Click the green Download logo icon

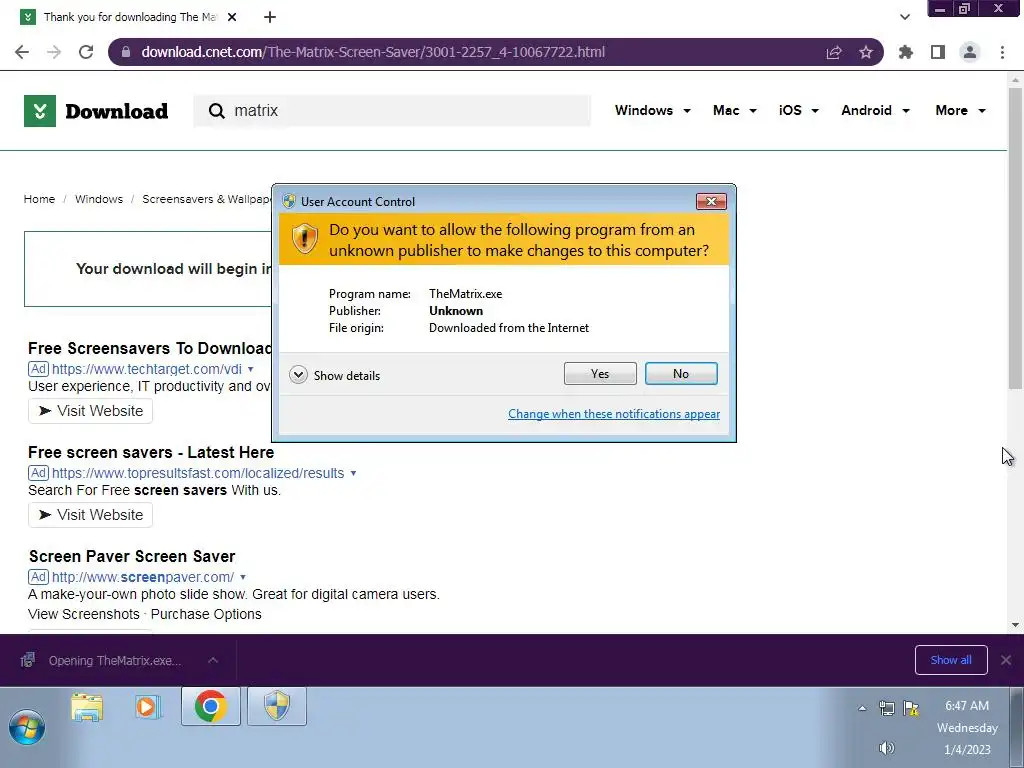[40, 111]
